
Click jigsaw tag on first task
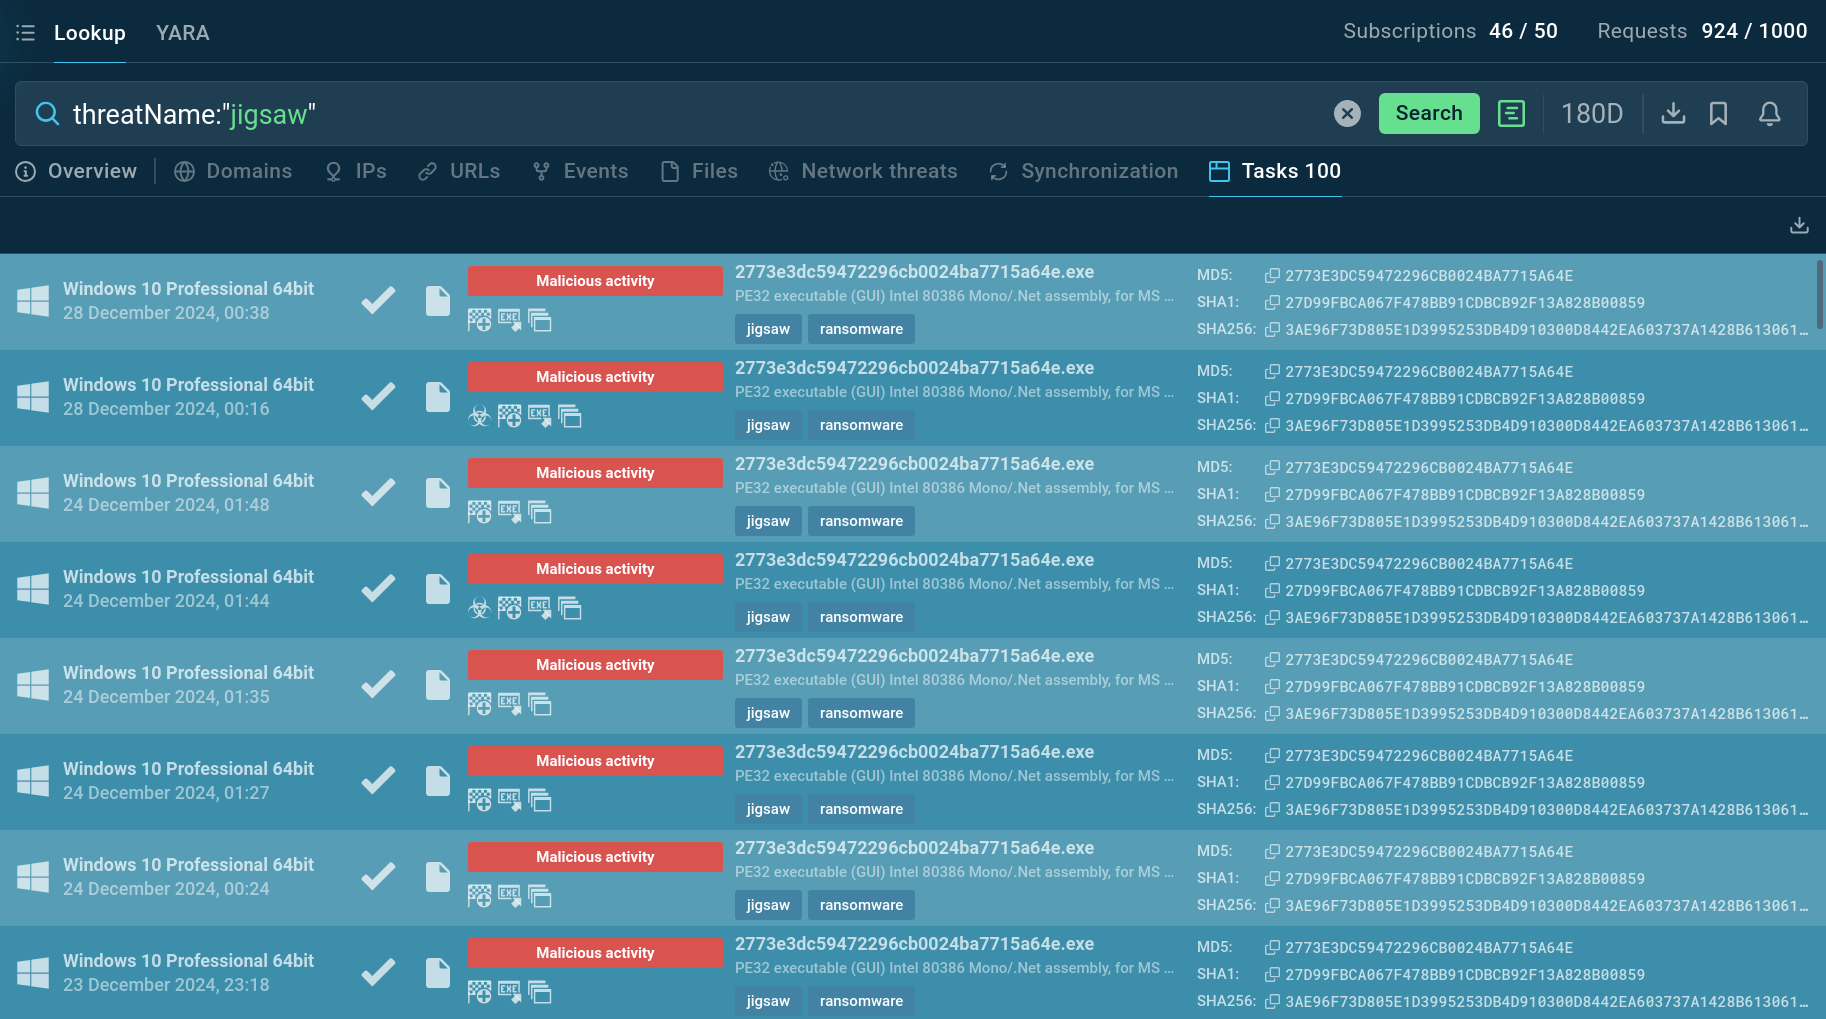[x=768, y=329]
